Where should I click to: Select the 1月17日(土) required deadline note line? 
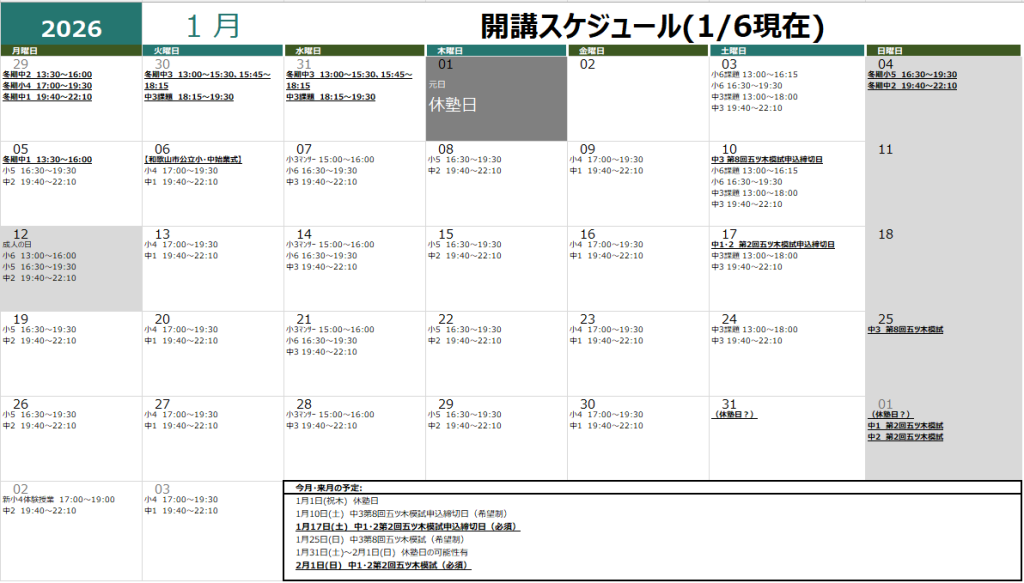408,526
